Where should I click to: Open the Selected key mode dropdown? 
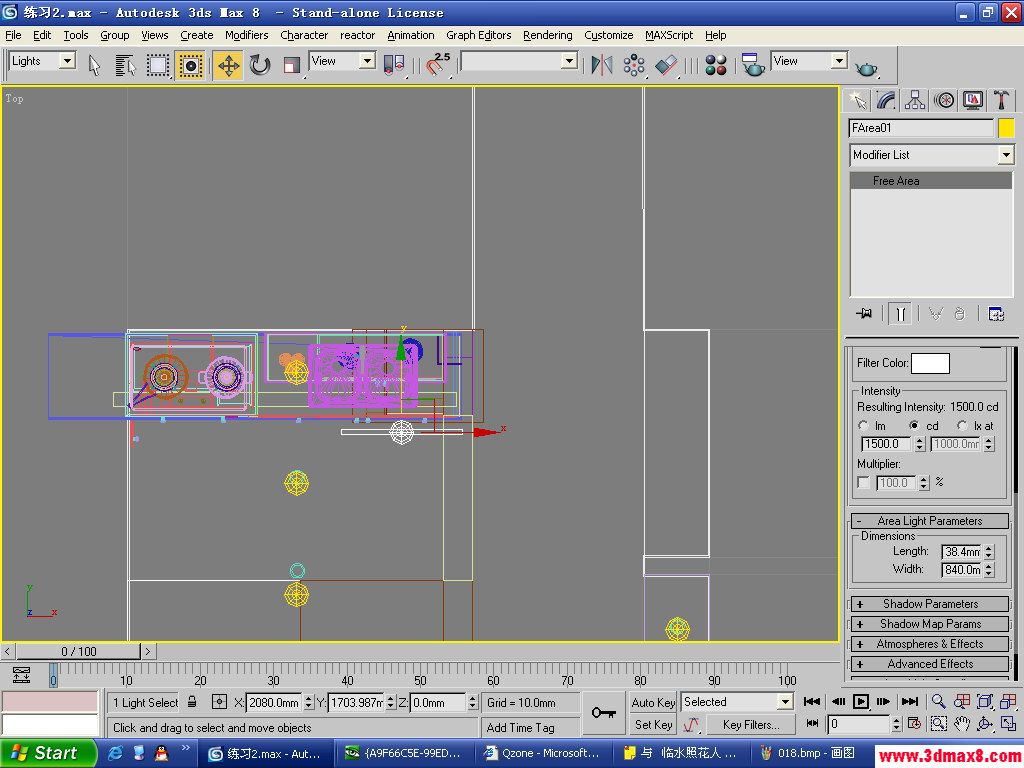[784, 702]
